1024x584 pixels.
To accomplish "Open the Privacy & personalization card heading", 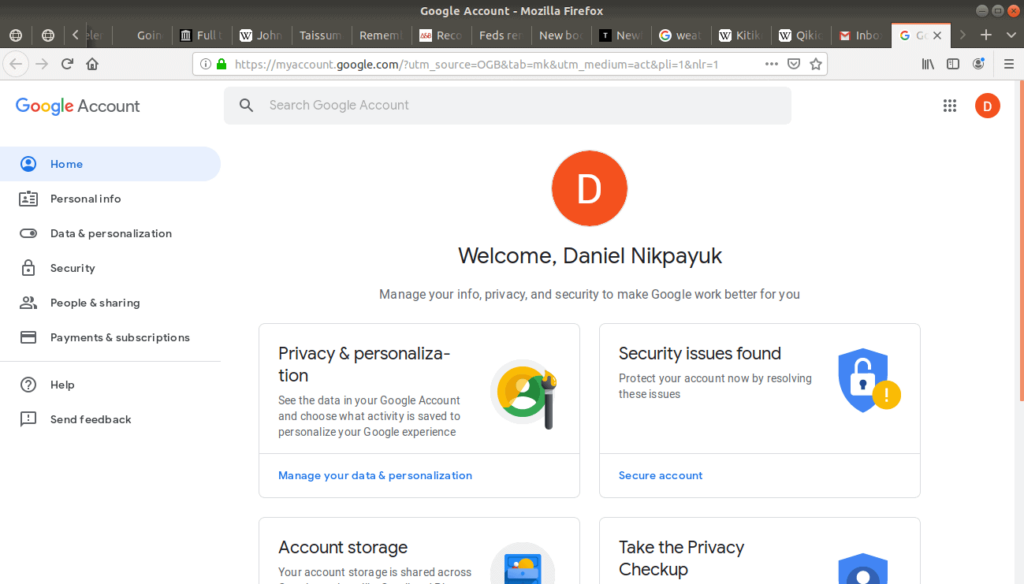I will (x=364, y=364).
